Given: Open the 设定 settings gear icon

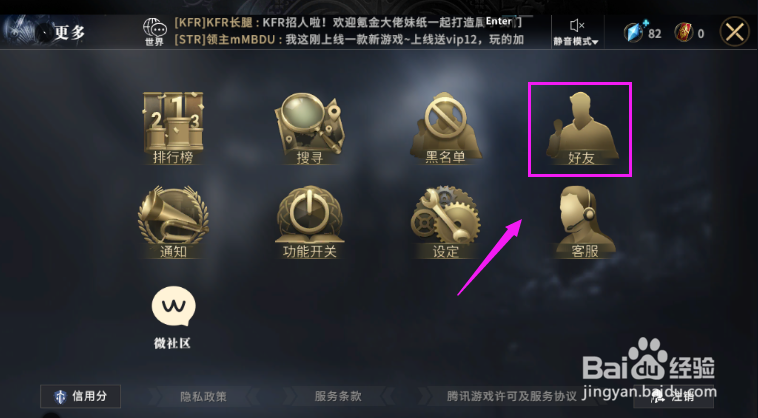Looking at the screenshot, I should click(x=445, y=222).
